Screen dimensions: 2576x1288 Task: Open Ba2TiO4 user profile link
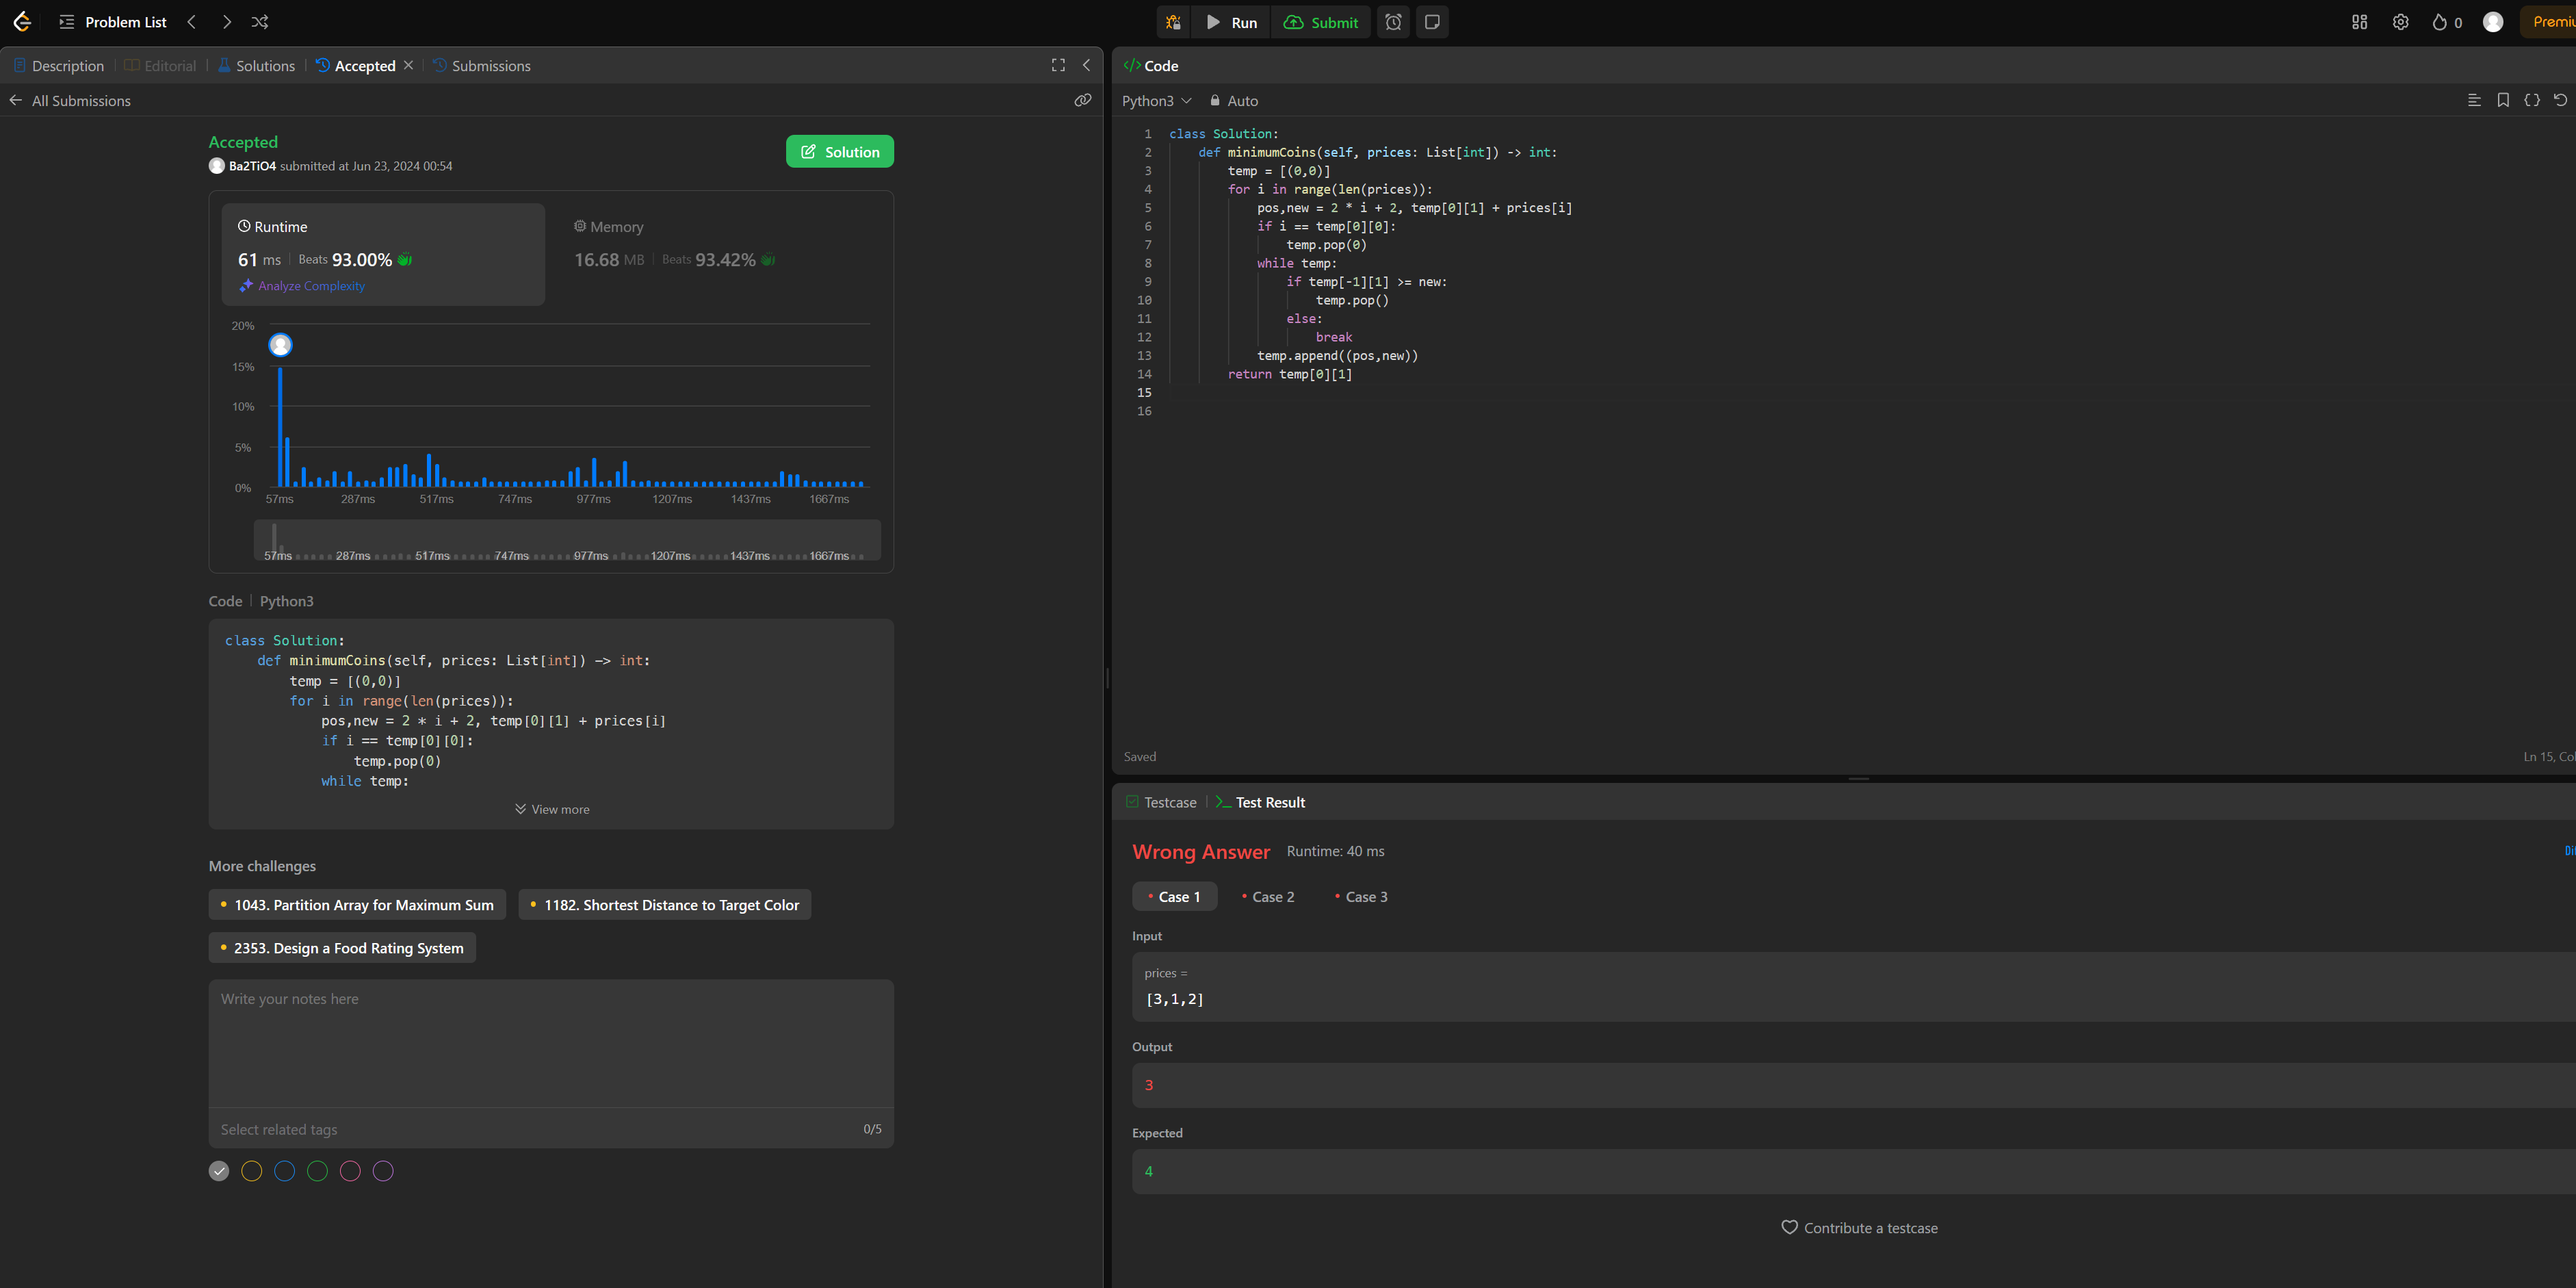pos(252,166)
